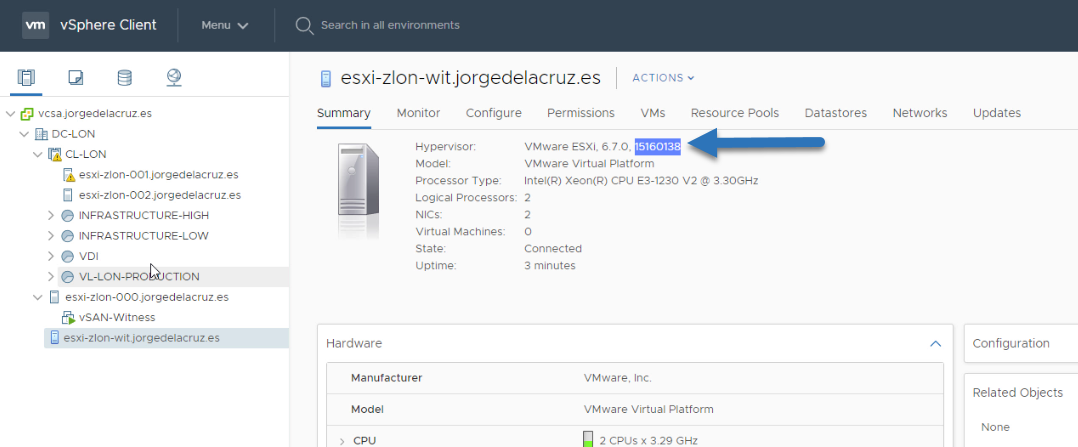Click the host icon beside esxi-zlon-wit in tree

pos(54,338)
